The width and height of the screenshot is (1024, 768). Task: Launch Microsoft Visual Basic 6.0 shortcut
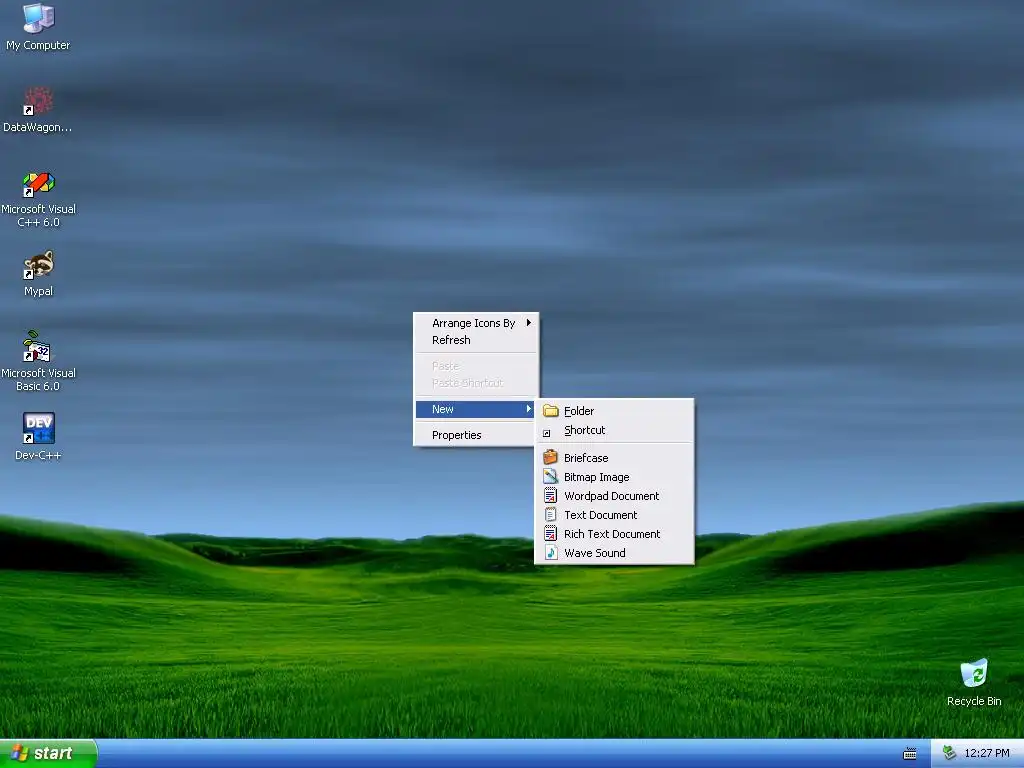37,347
